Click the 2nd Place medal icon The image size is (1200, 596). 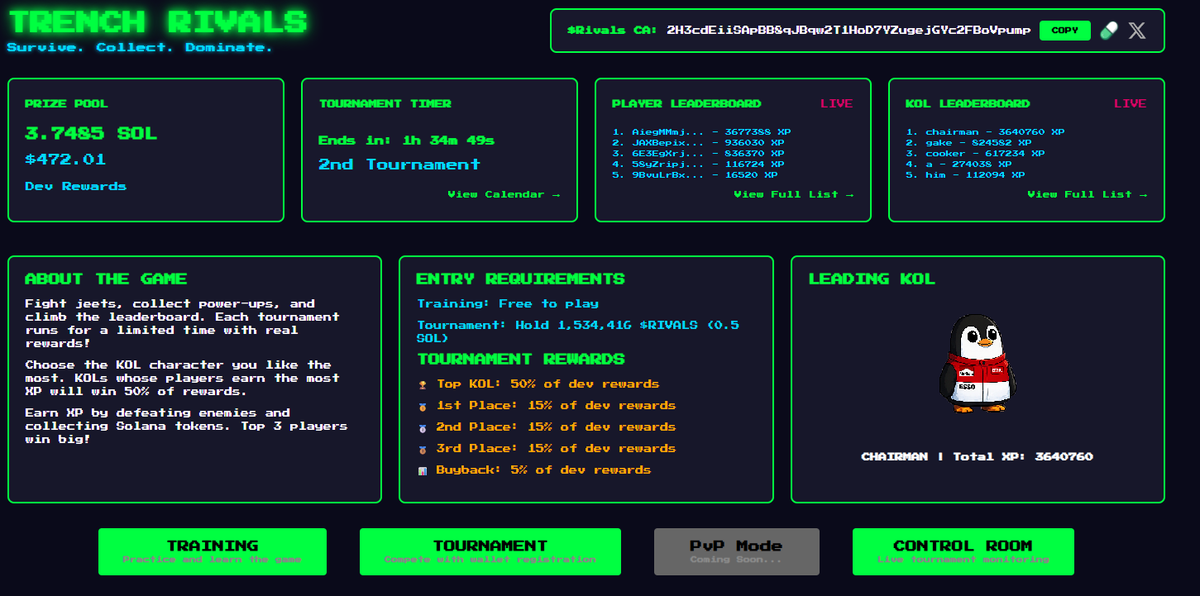[424, 427]
